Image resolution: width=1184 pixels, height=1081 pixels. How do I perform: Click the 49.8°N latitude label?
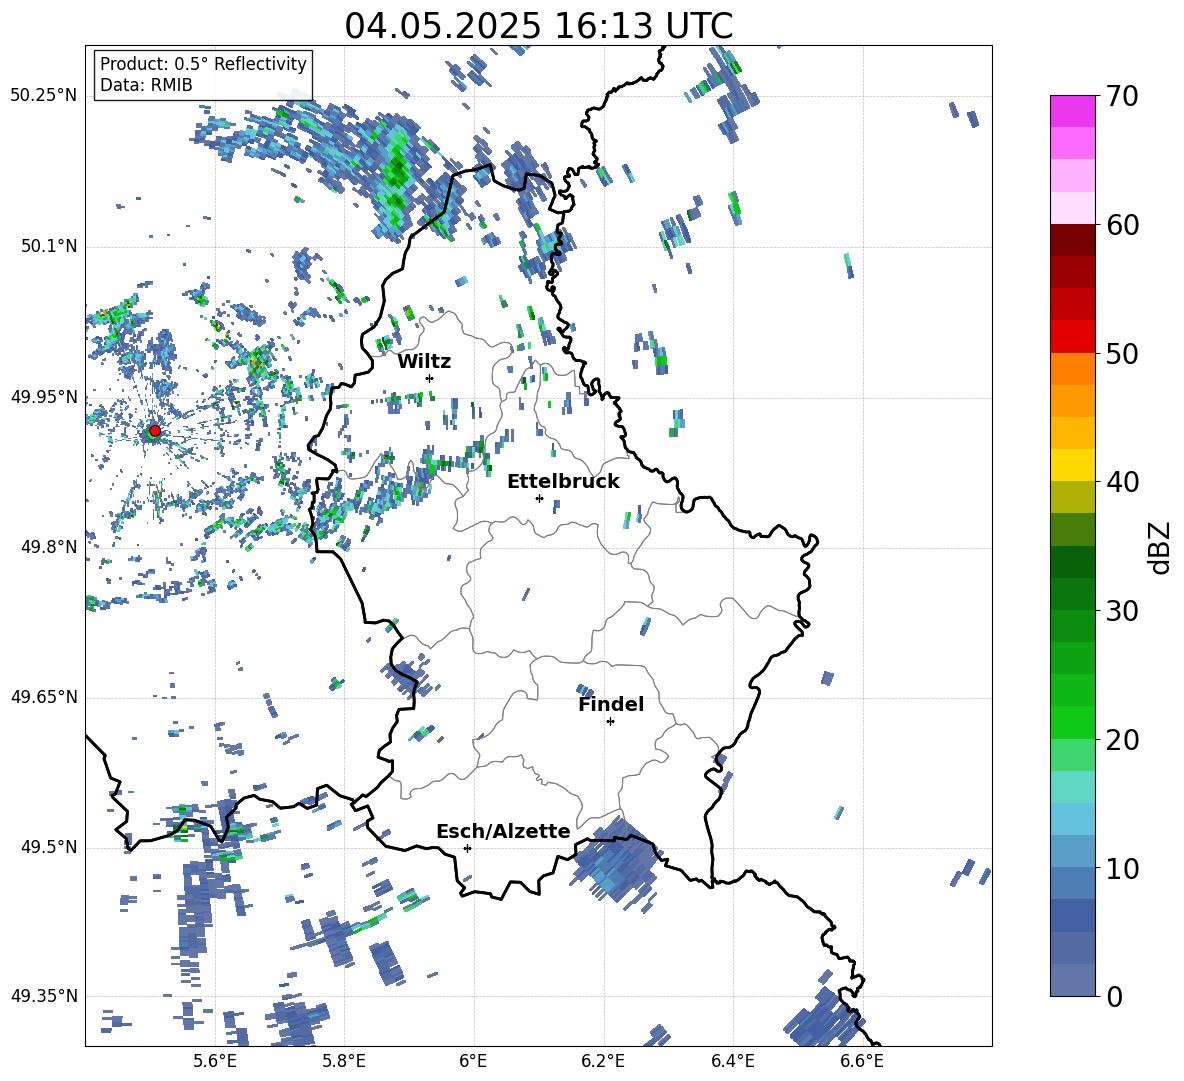click(49, 547)
